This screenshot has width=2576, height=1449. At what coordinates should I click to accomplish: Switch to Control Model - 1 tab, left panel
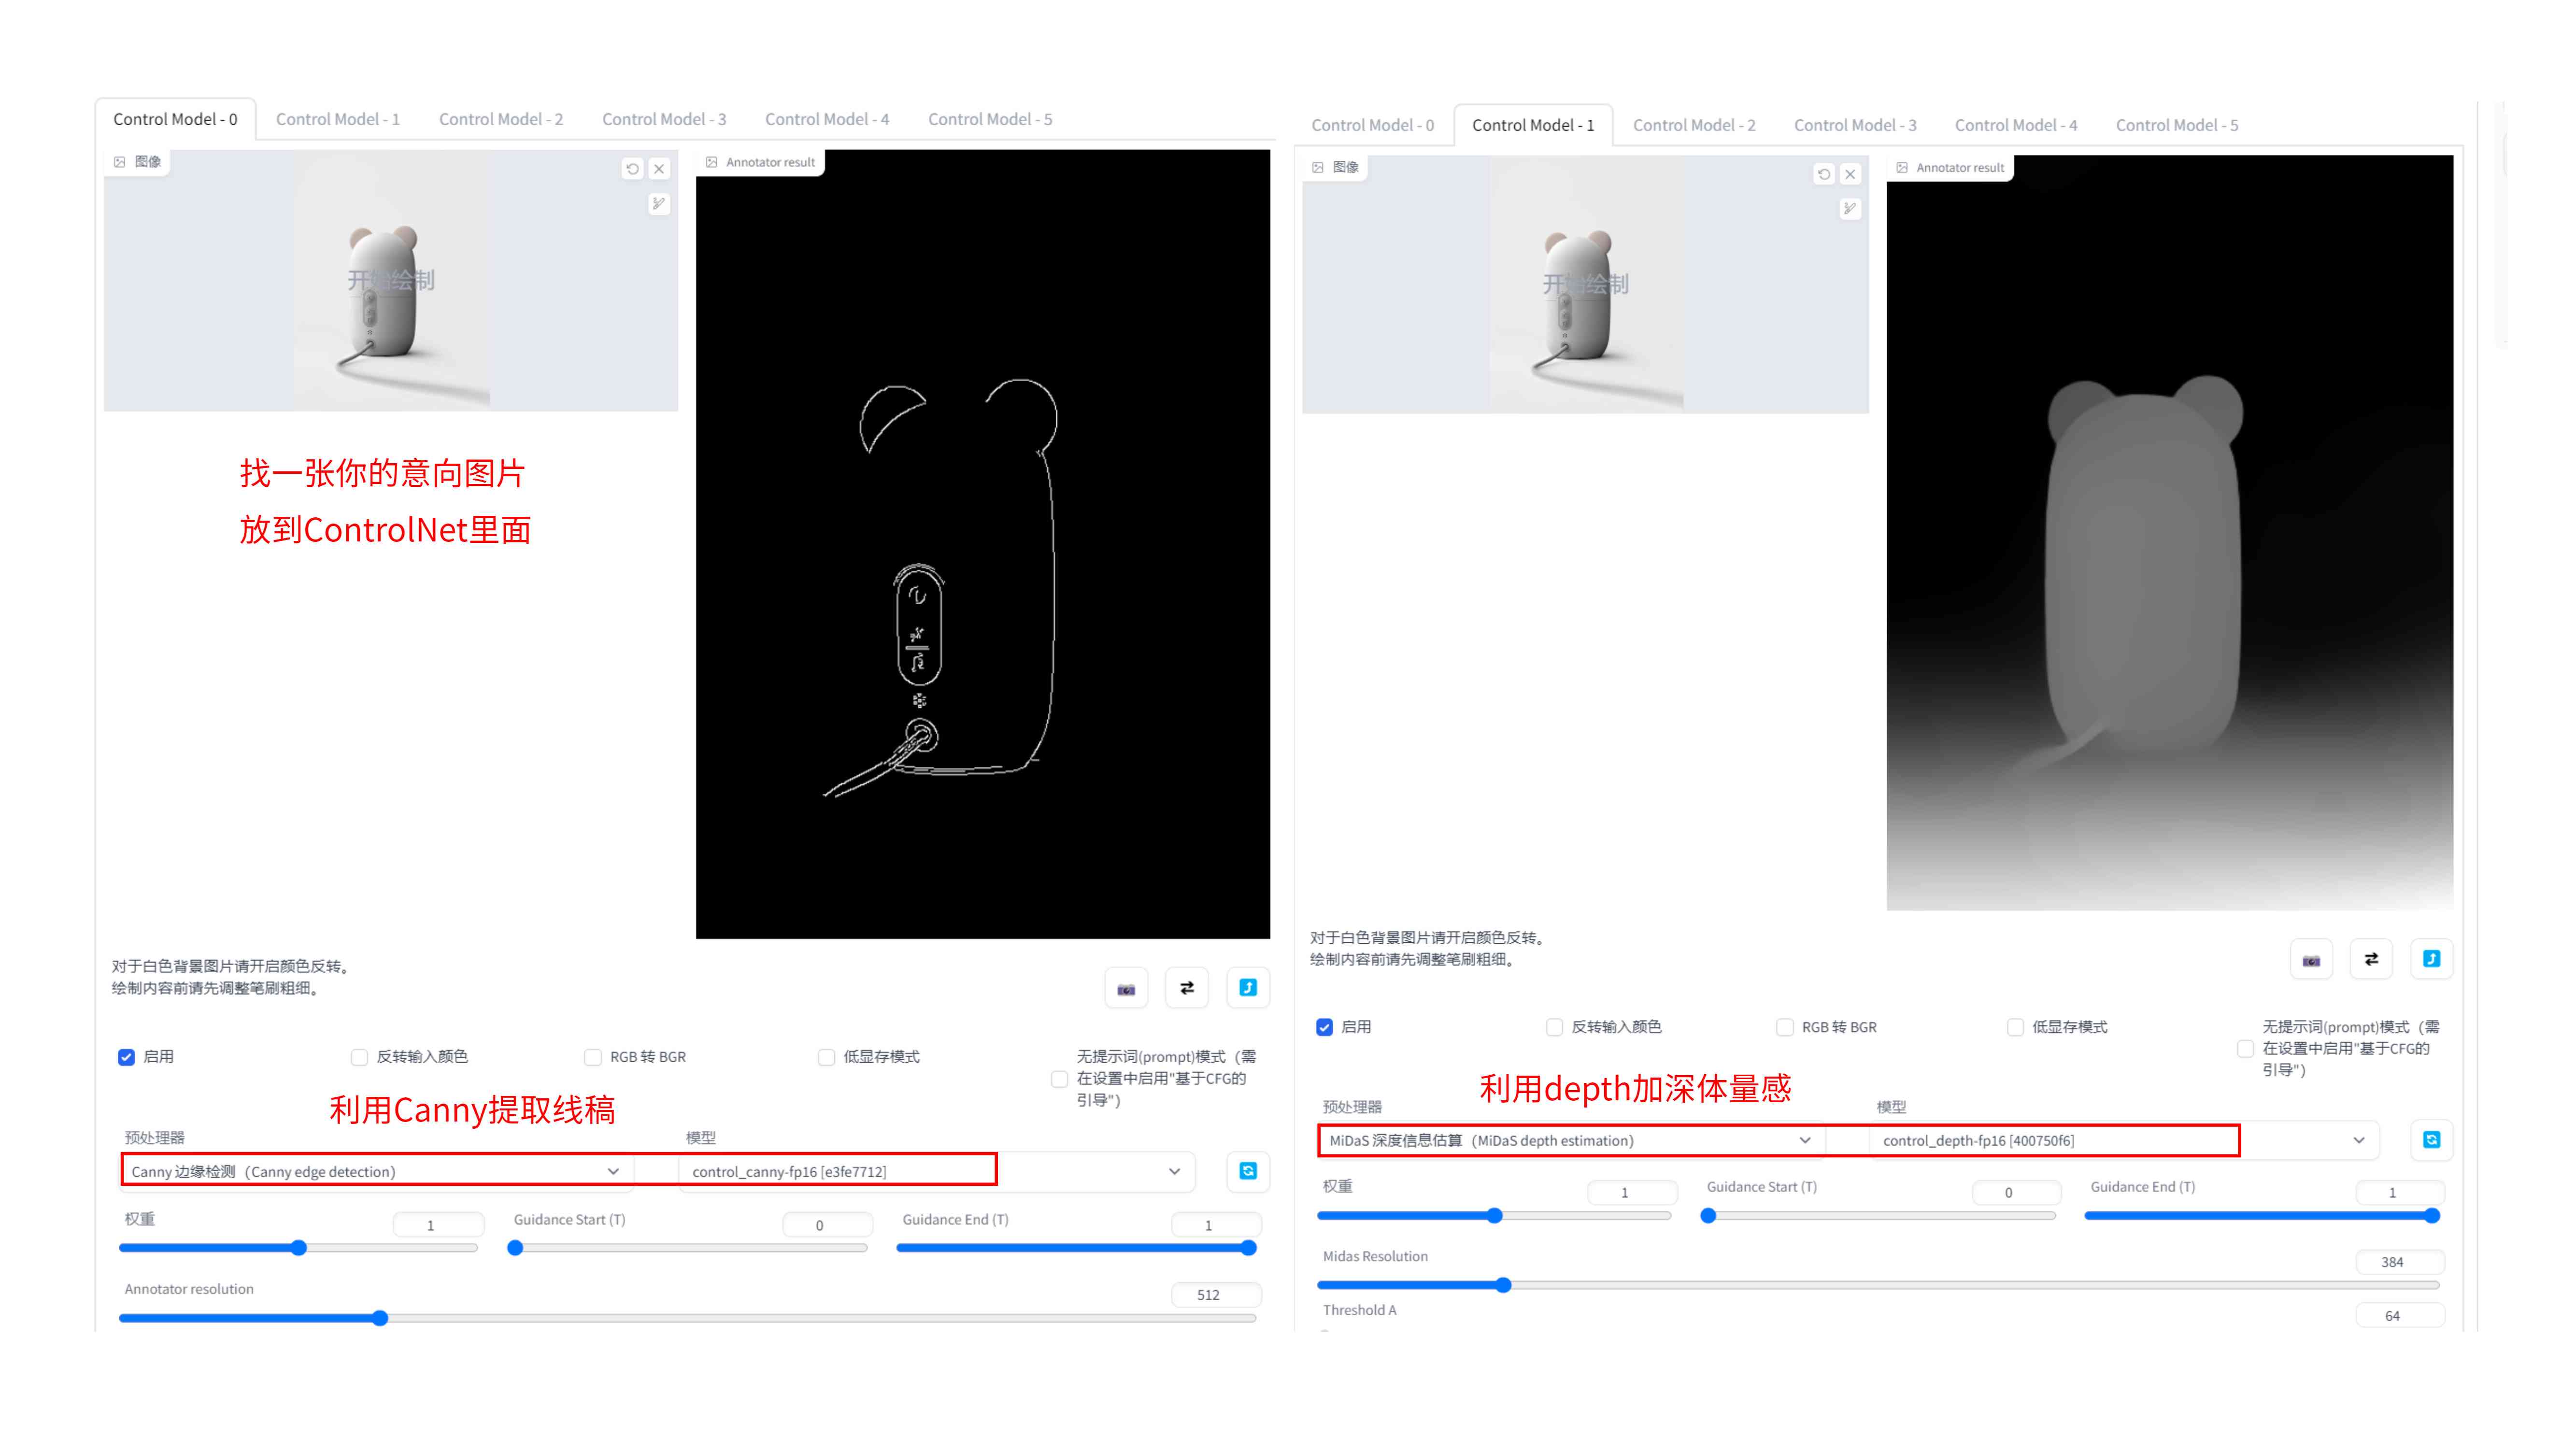pos(338,119)
